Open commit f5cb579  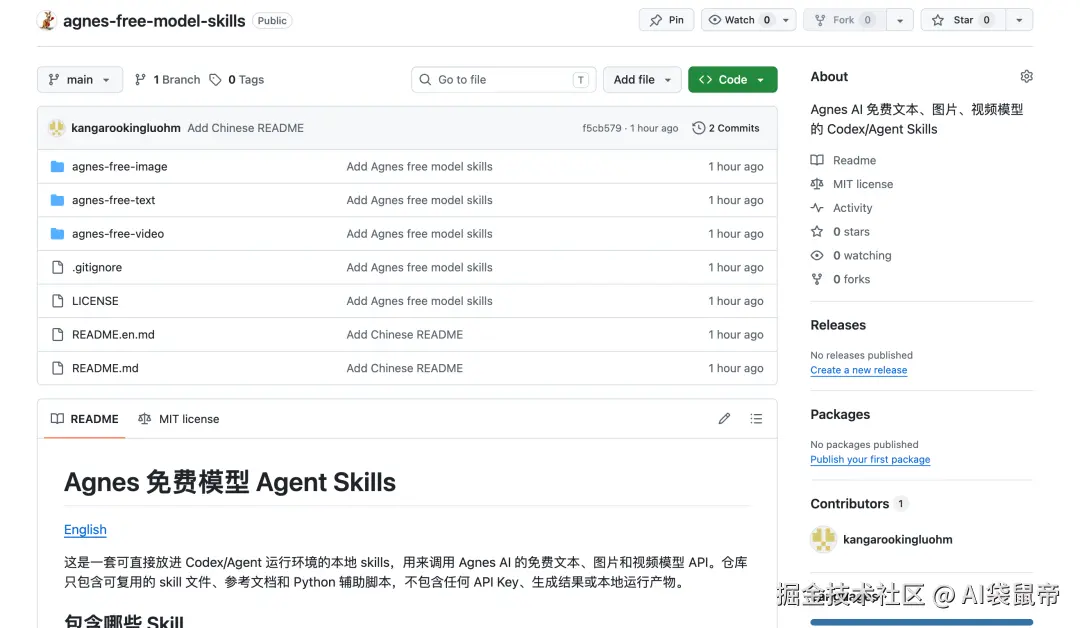[x=601, y=128]
